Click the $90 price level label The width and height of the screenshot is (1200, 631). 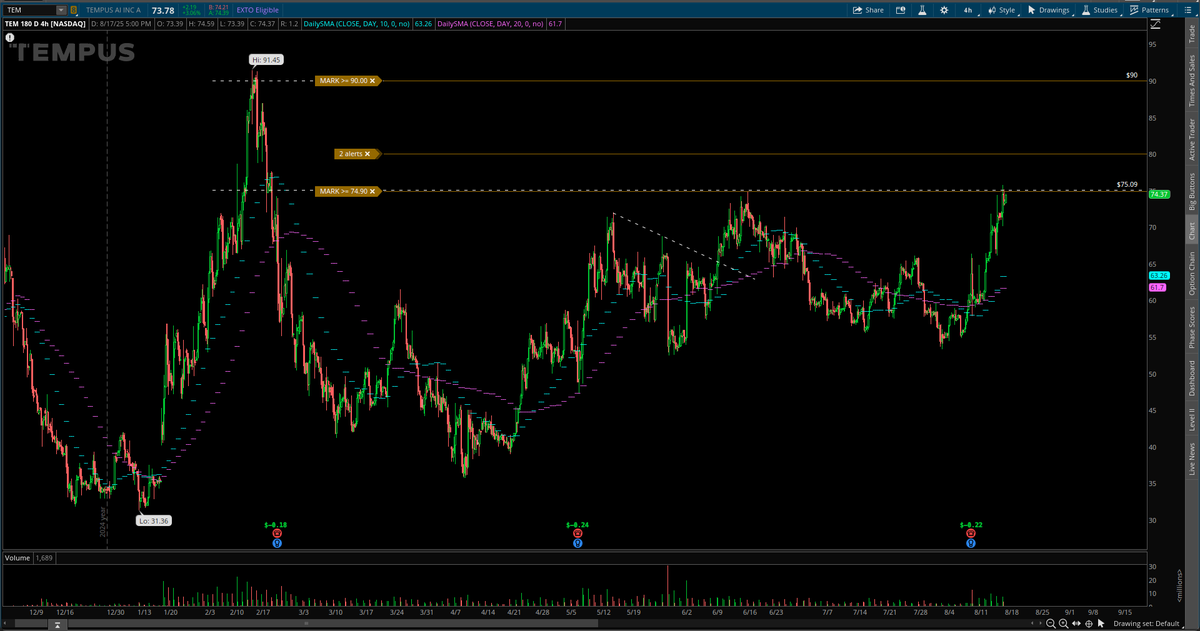1131,75
